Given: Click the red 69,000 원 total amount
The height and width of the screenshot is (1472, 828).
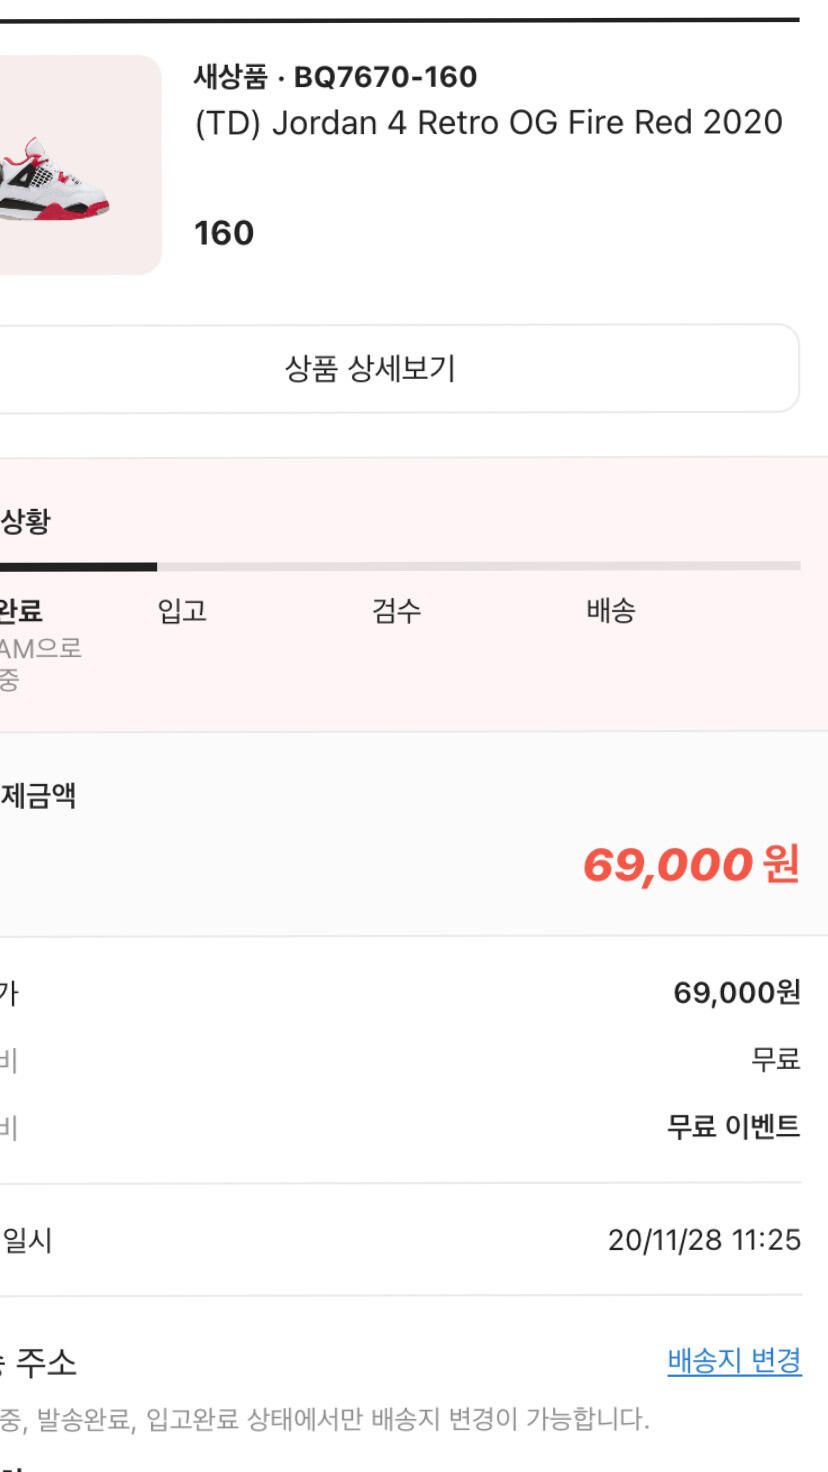Looking at the screenshot, I should coord(690,864).
